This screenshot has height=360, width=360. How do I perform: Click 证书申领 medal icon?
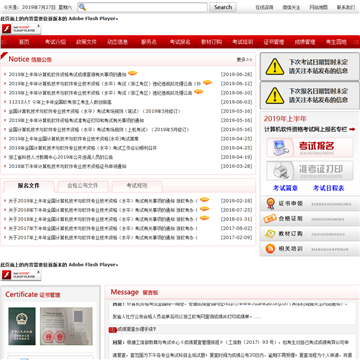coord(270,204)
